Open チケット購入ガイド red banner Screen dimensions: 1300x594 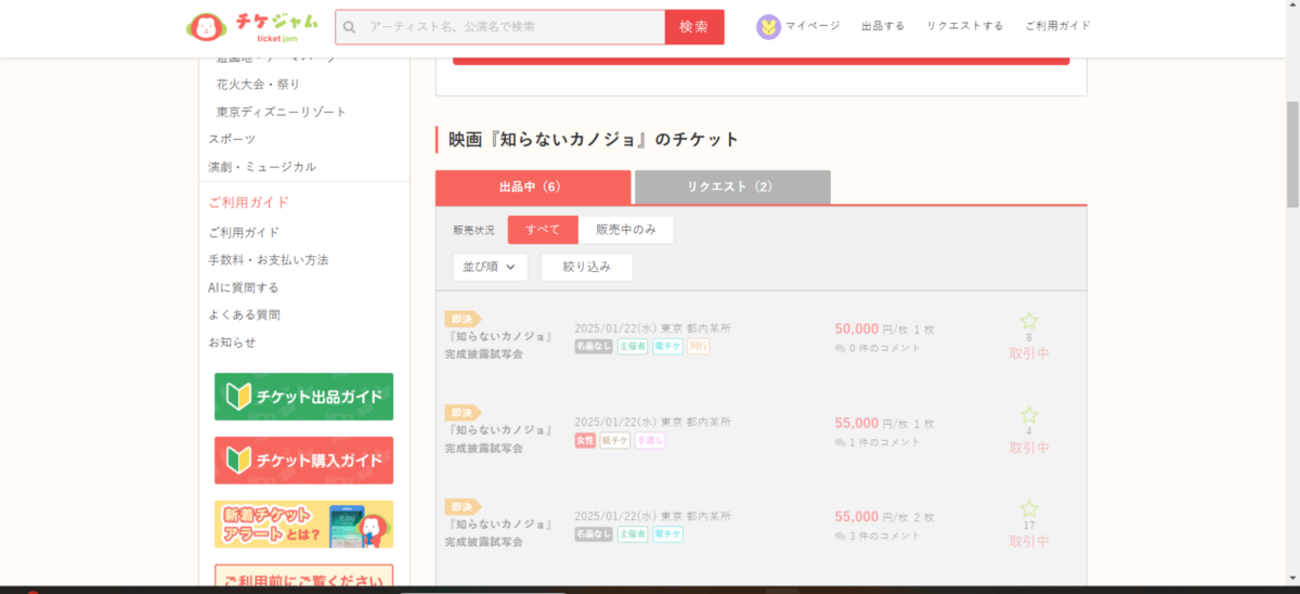[304, 461]
